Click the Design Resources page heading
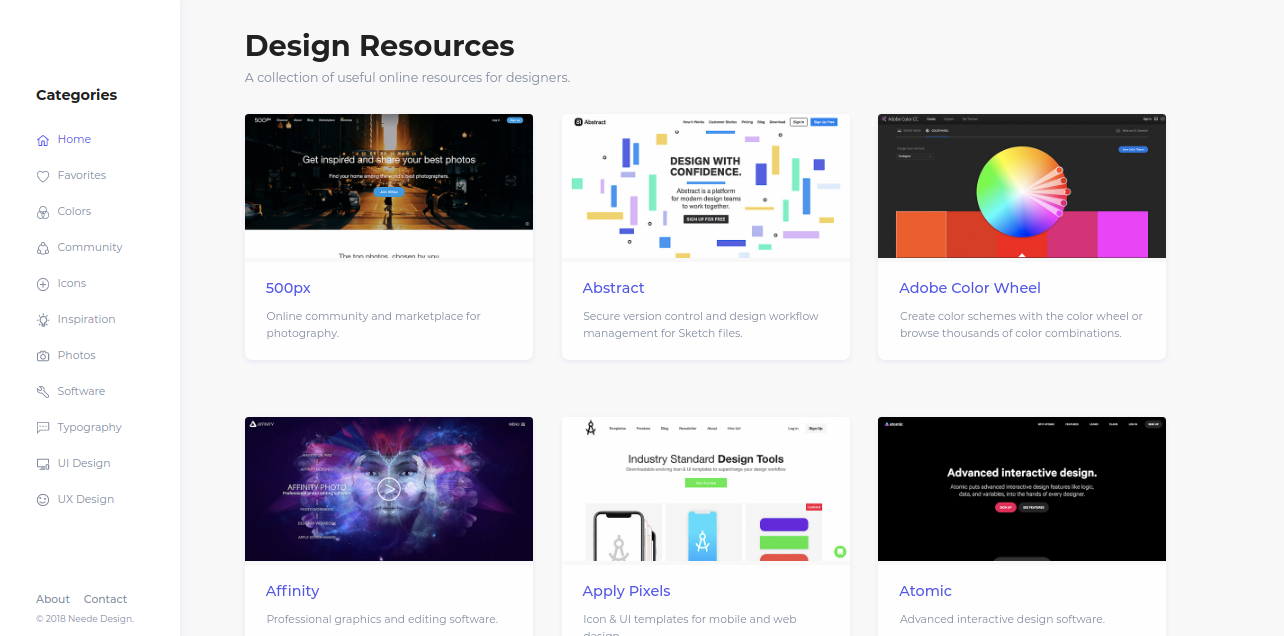 (380, 46)
